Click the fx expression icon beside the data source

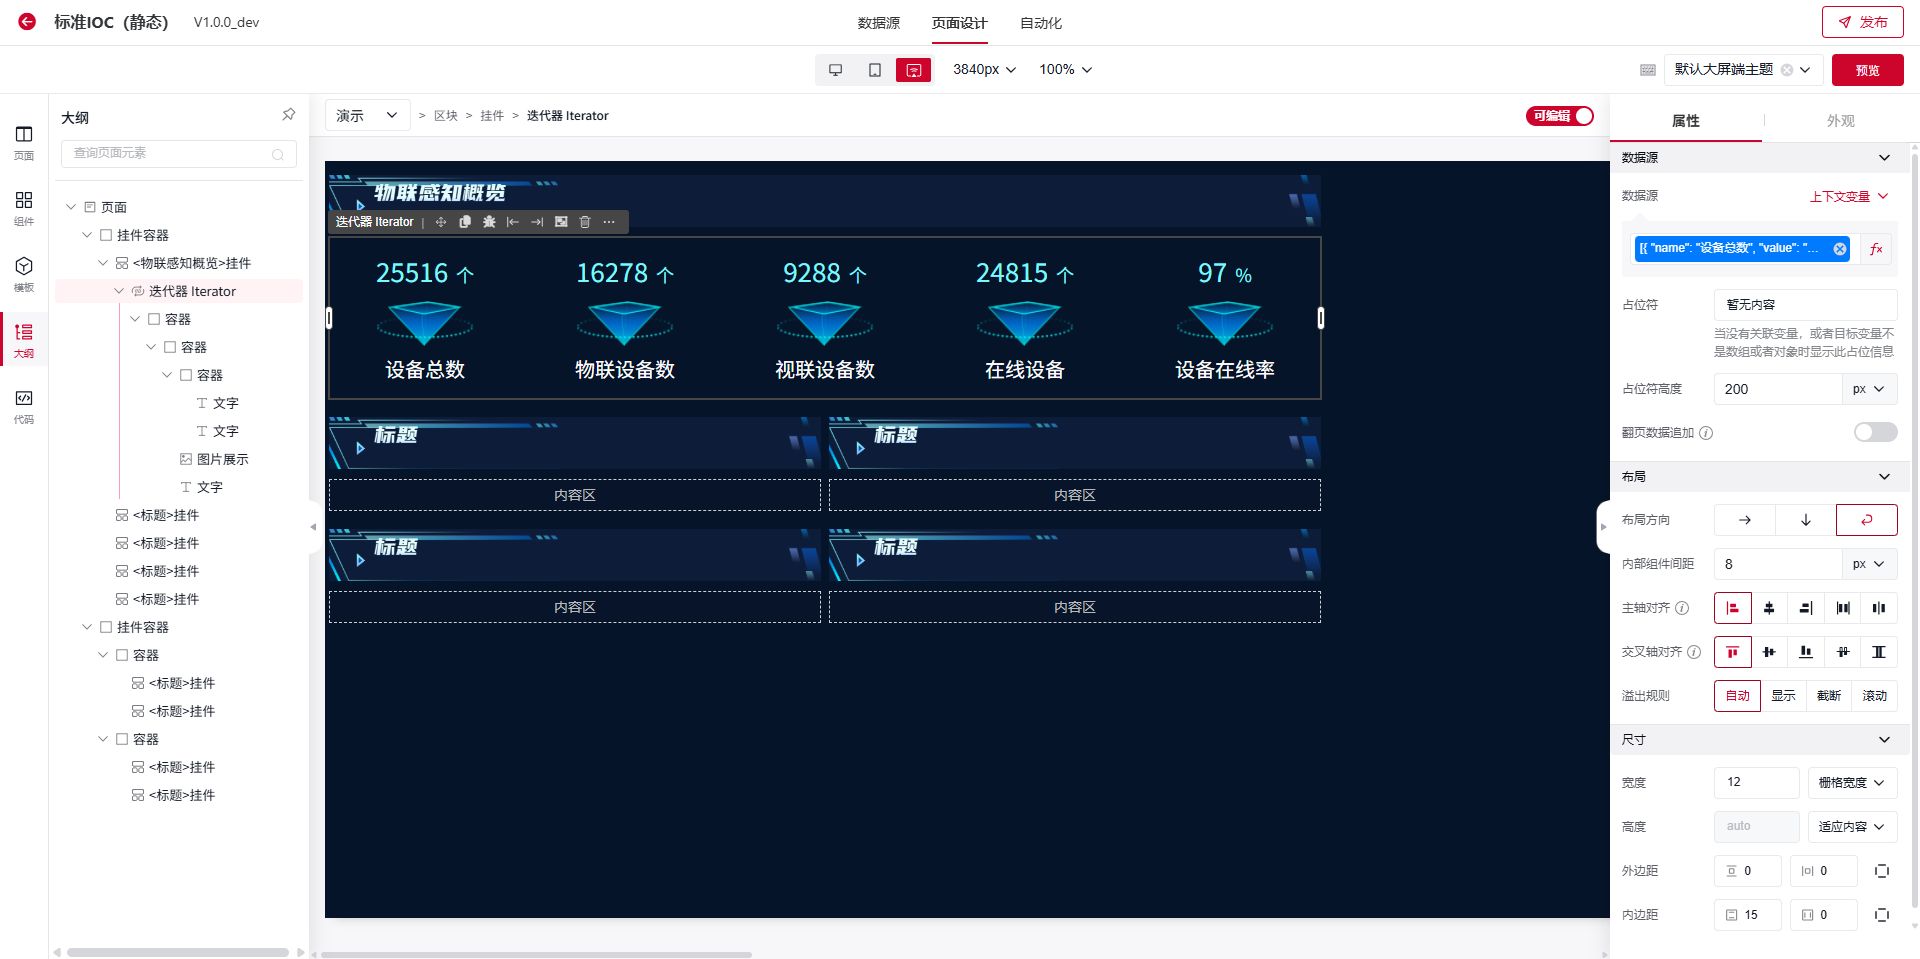[1876, 249]
